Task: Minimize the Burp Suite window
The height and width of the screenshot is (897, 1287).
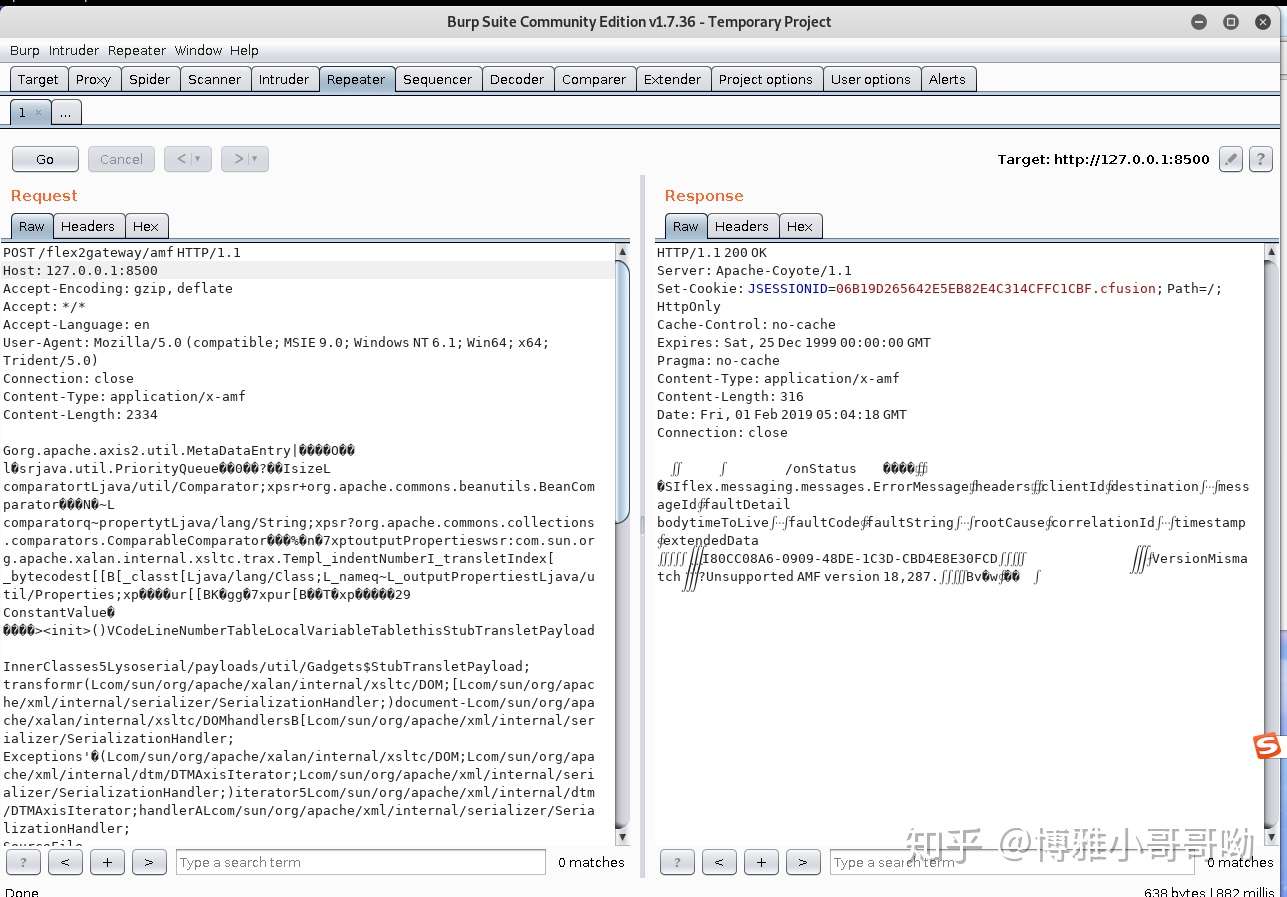Action: [1199, 21]
